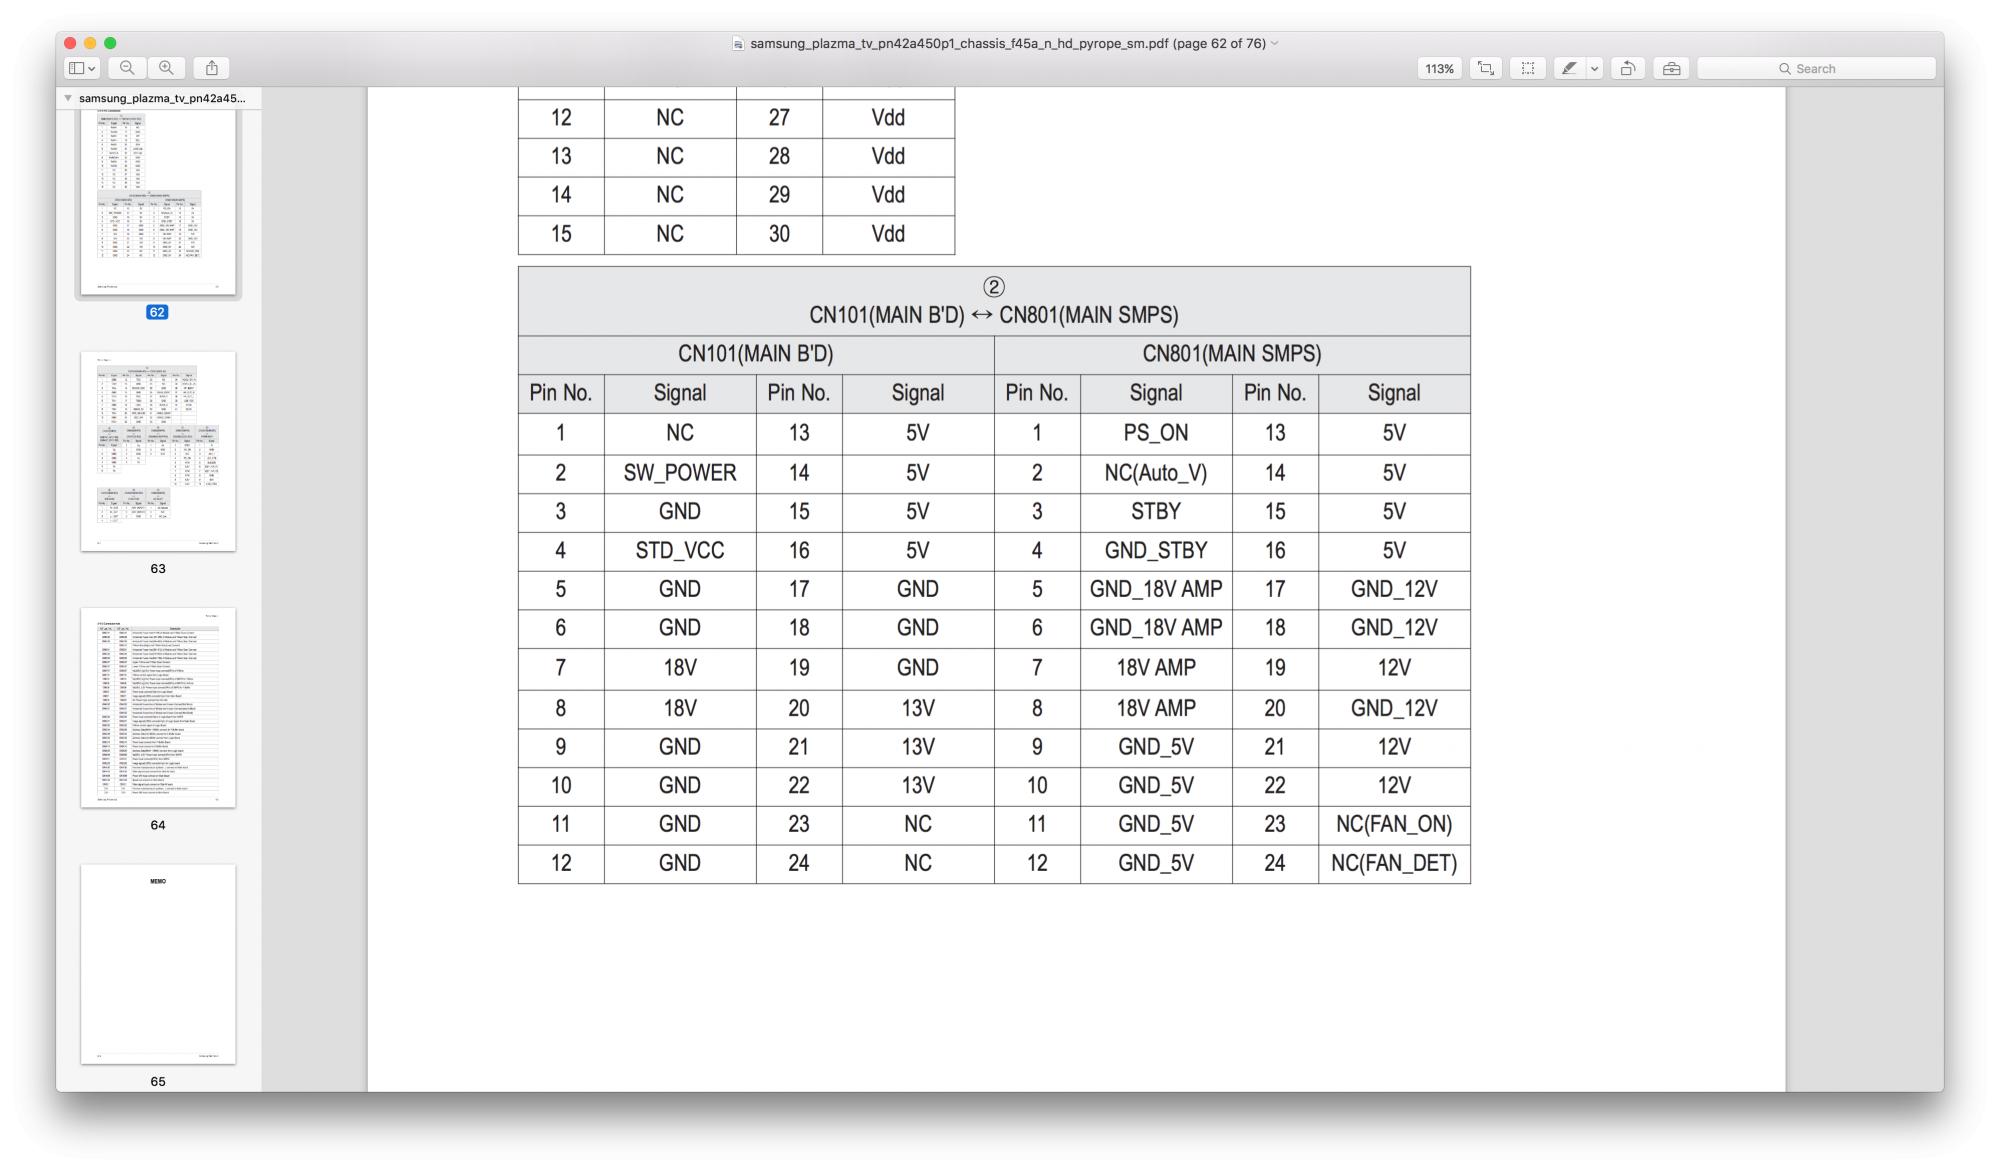Click the PDF file icon in title bar
The height and width of the screenshot is (1172, 2000).
click(x=738, y=44)
